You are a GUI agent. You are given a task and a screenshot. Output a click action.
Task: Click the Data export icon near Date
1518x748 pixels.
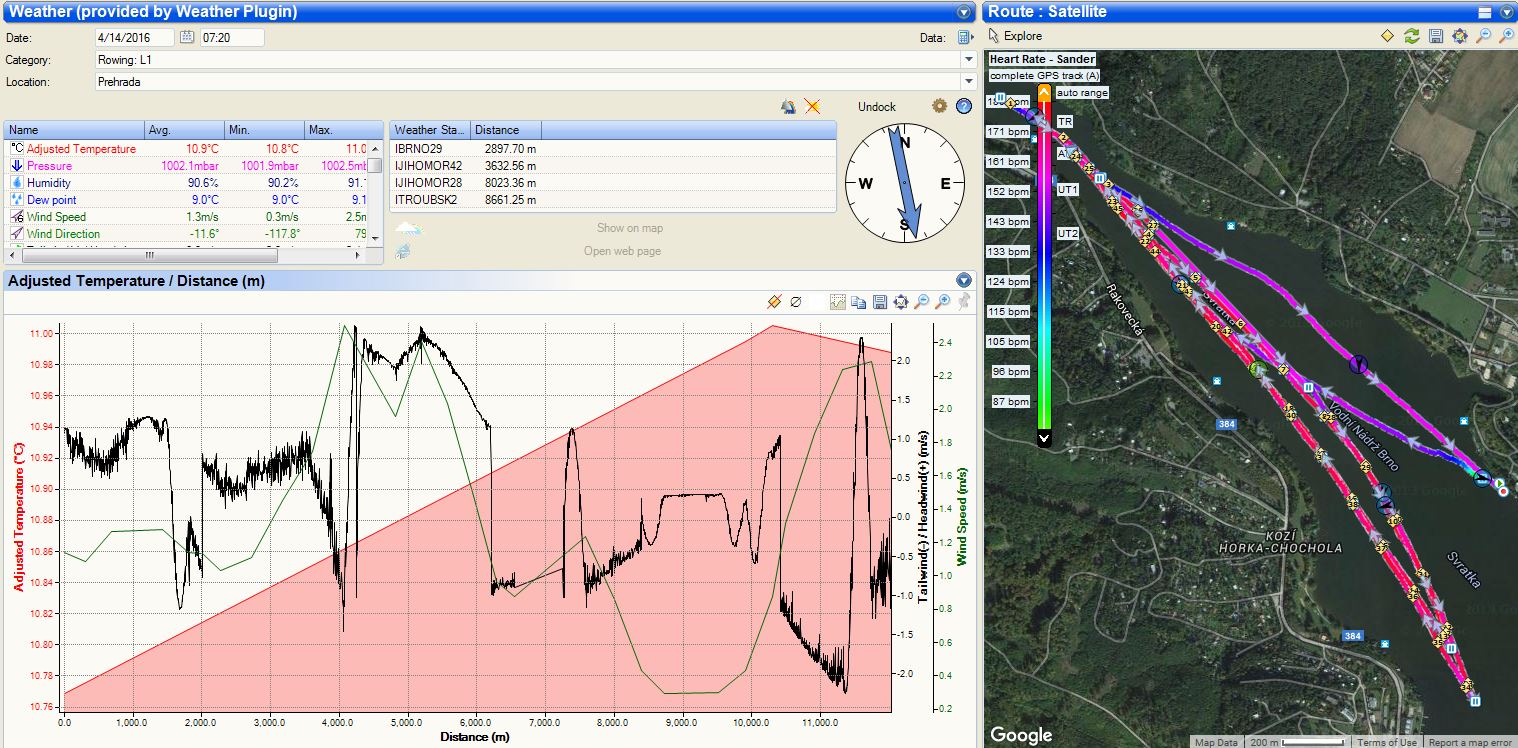[x=965, y=38]
